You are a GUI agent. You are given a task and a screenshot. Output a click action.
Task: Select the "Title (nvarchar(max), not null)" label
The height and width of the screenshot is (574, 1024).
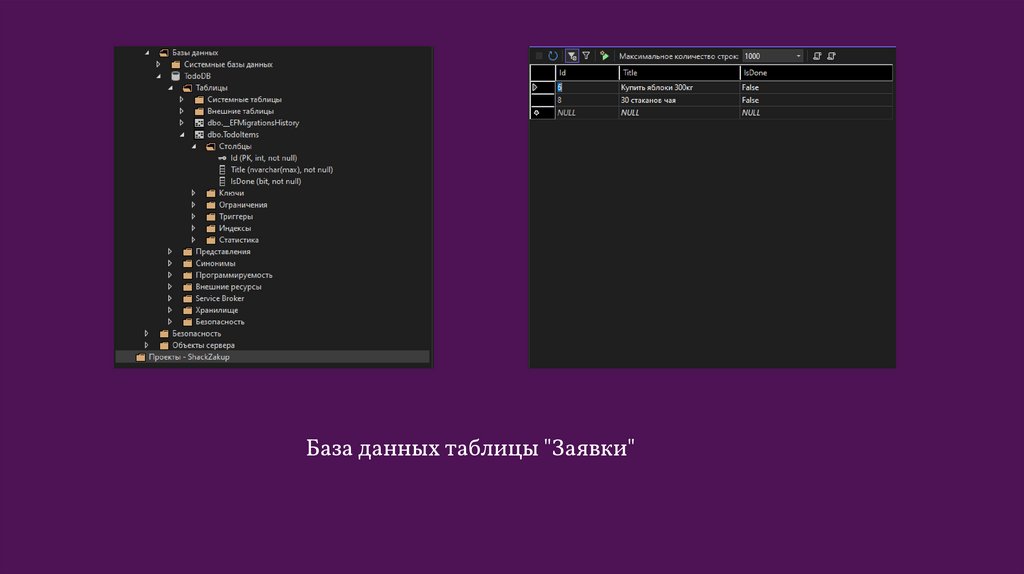(x=281, y=170)
